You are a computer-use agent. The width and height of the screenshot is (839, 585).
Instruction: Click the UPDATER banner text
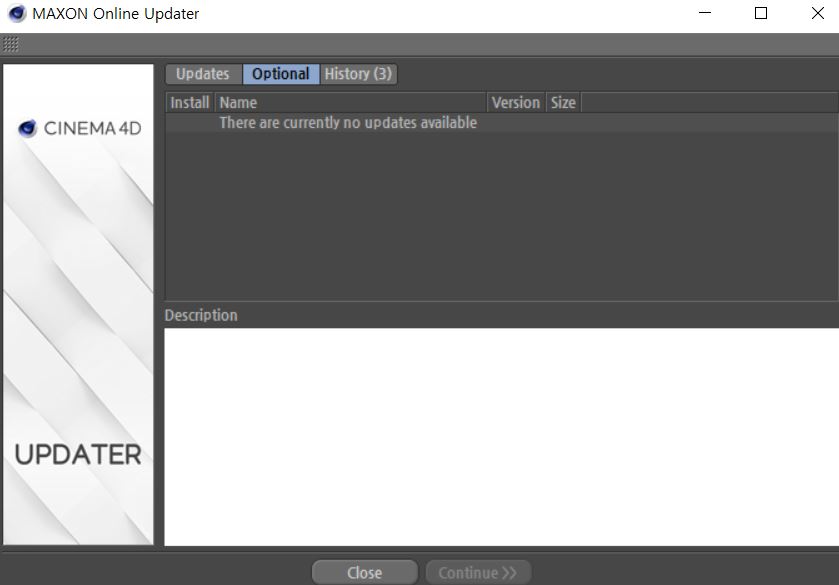click(x=78, y=455)
